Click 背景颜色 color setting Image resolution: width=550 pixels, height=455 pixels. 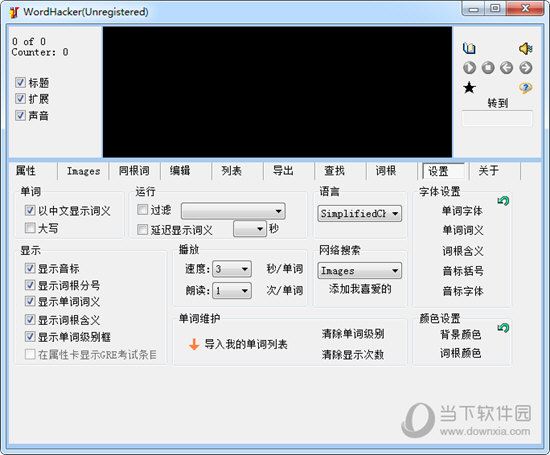pos(461,334)
